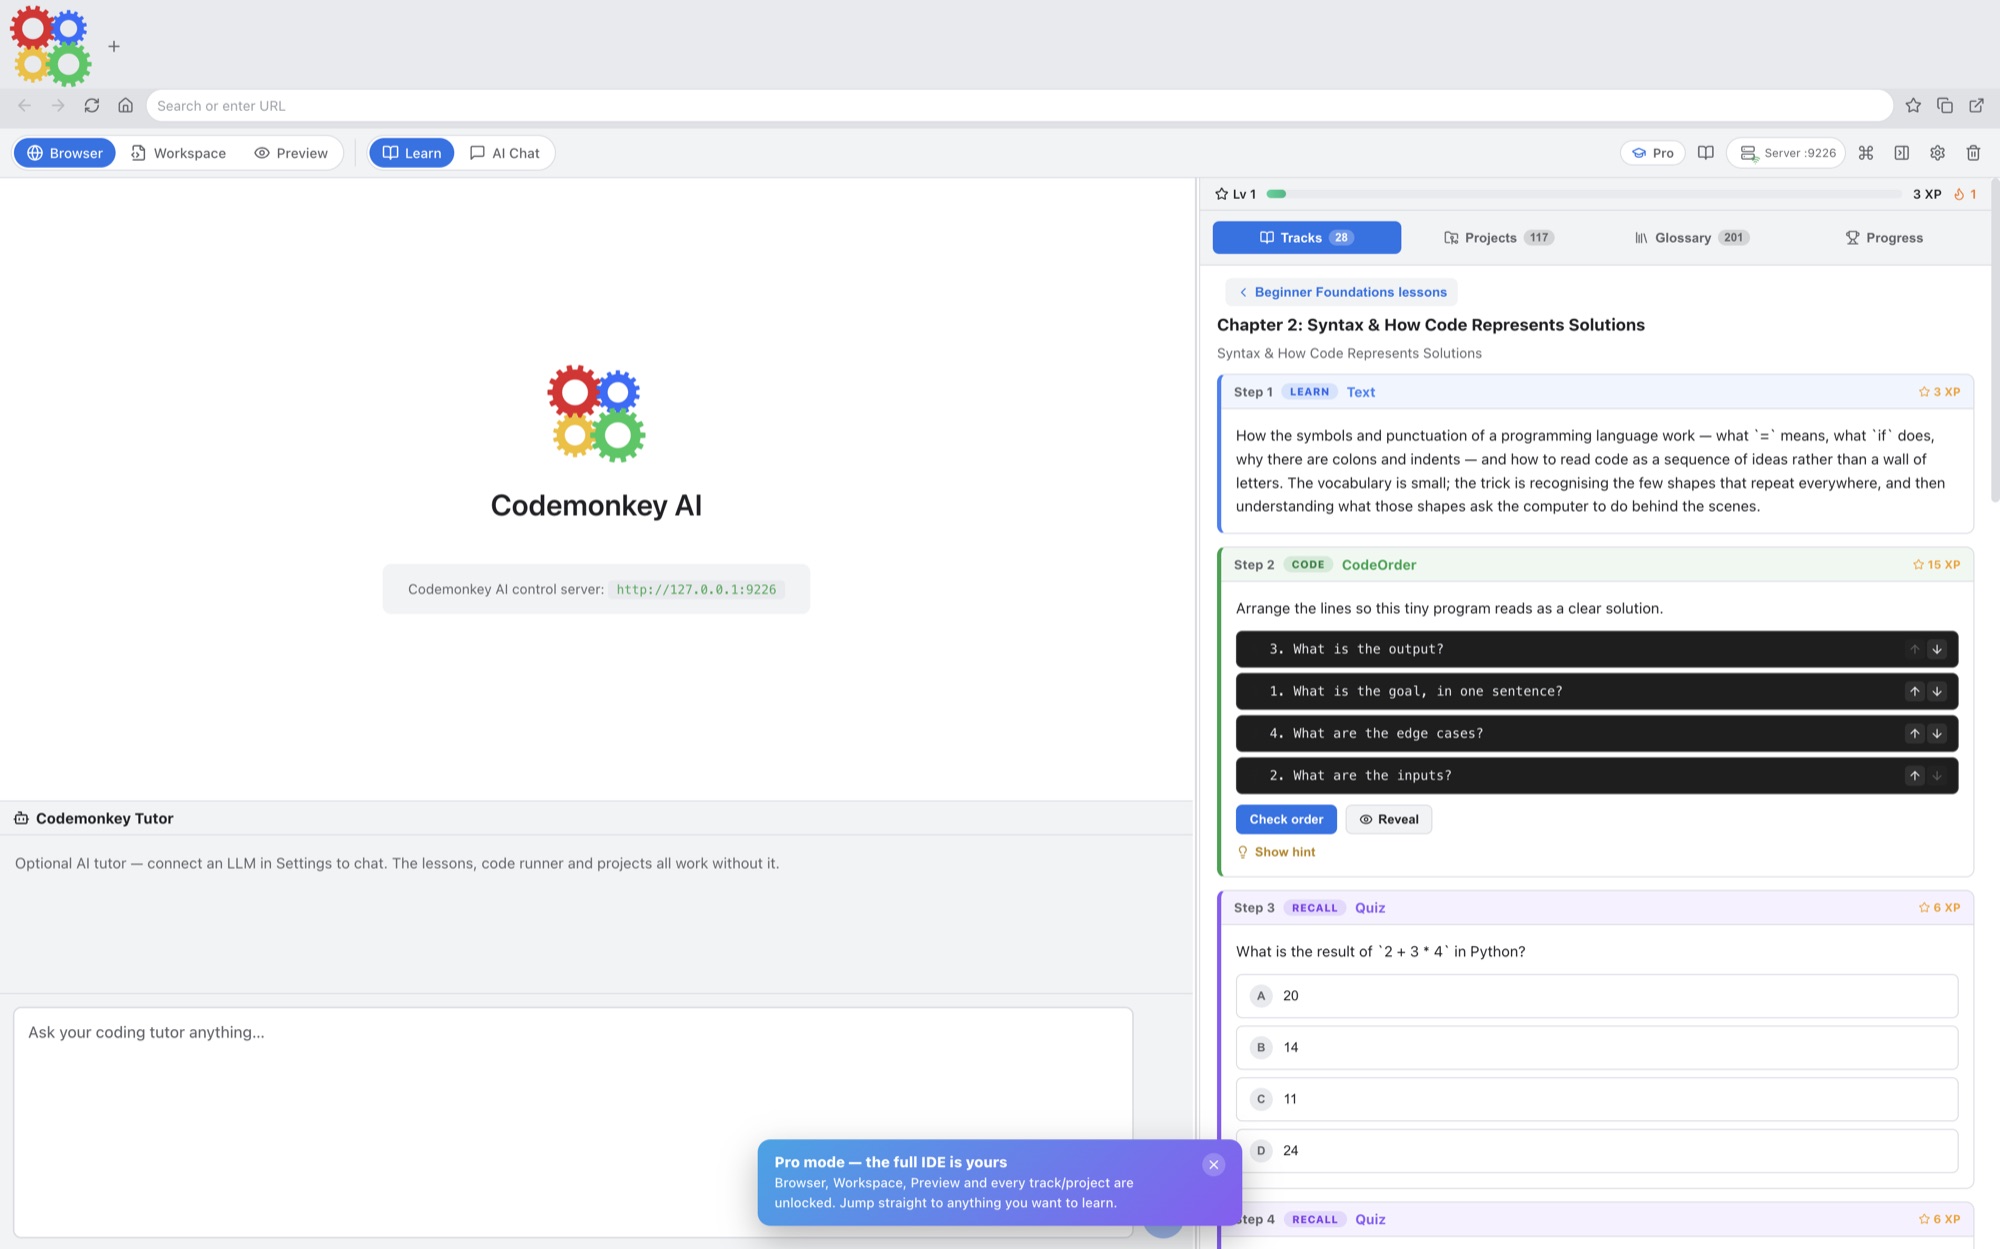Bookmark page with the star icon
Viewport: 2000px width, 1249px height.
pos(1913,105)
